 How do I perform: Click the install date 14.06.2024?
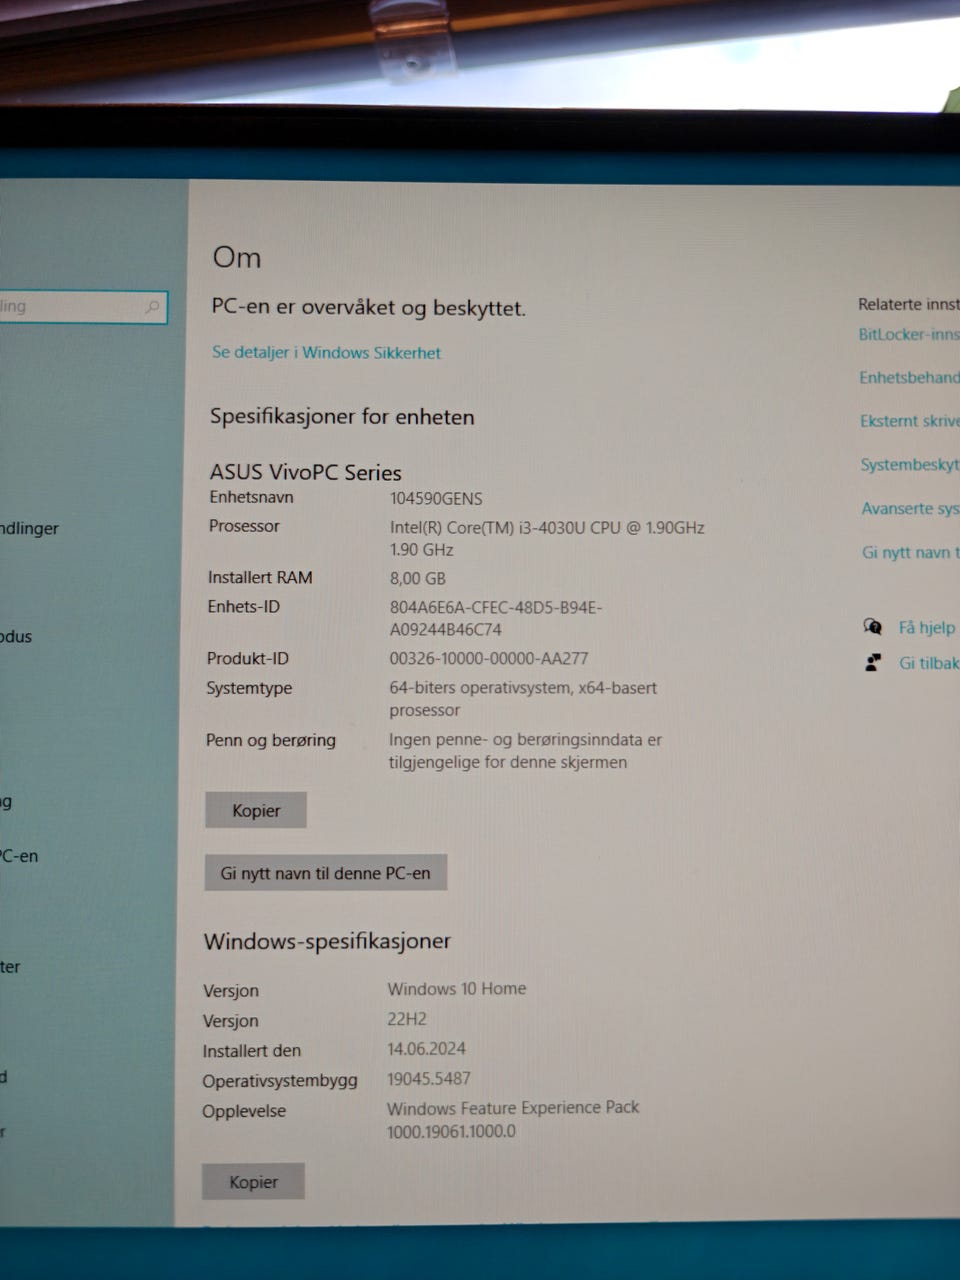[427, 1049]
